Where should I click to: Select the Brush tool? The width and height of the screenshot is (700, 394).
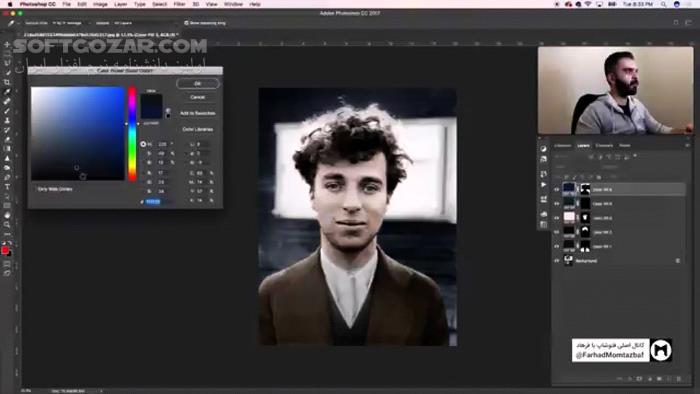coord(7,111)
